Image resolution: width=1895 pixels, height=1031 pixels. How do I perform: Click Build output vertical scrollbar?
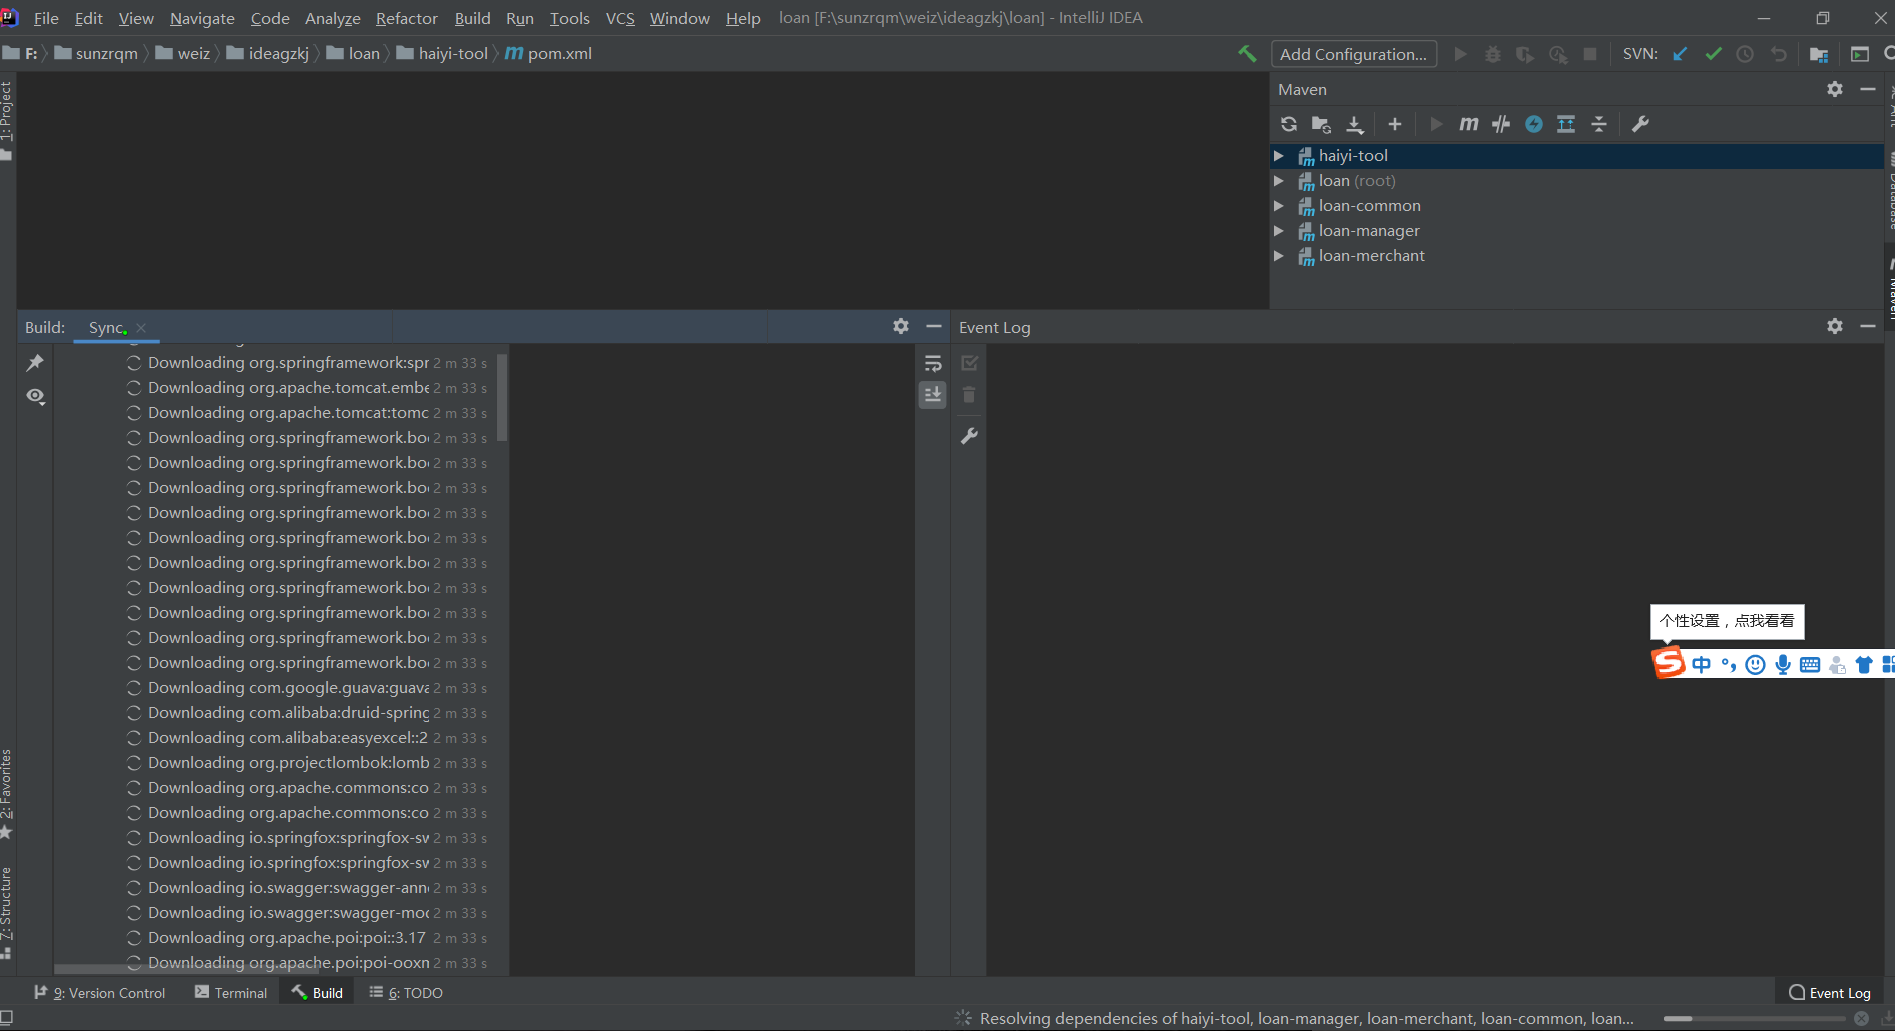[502, 397]
